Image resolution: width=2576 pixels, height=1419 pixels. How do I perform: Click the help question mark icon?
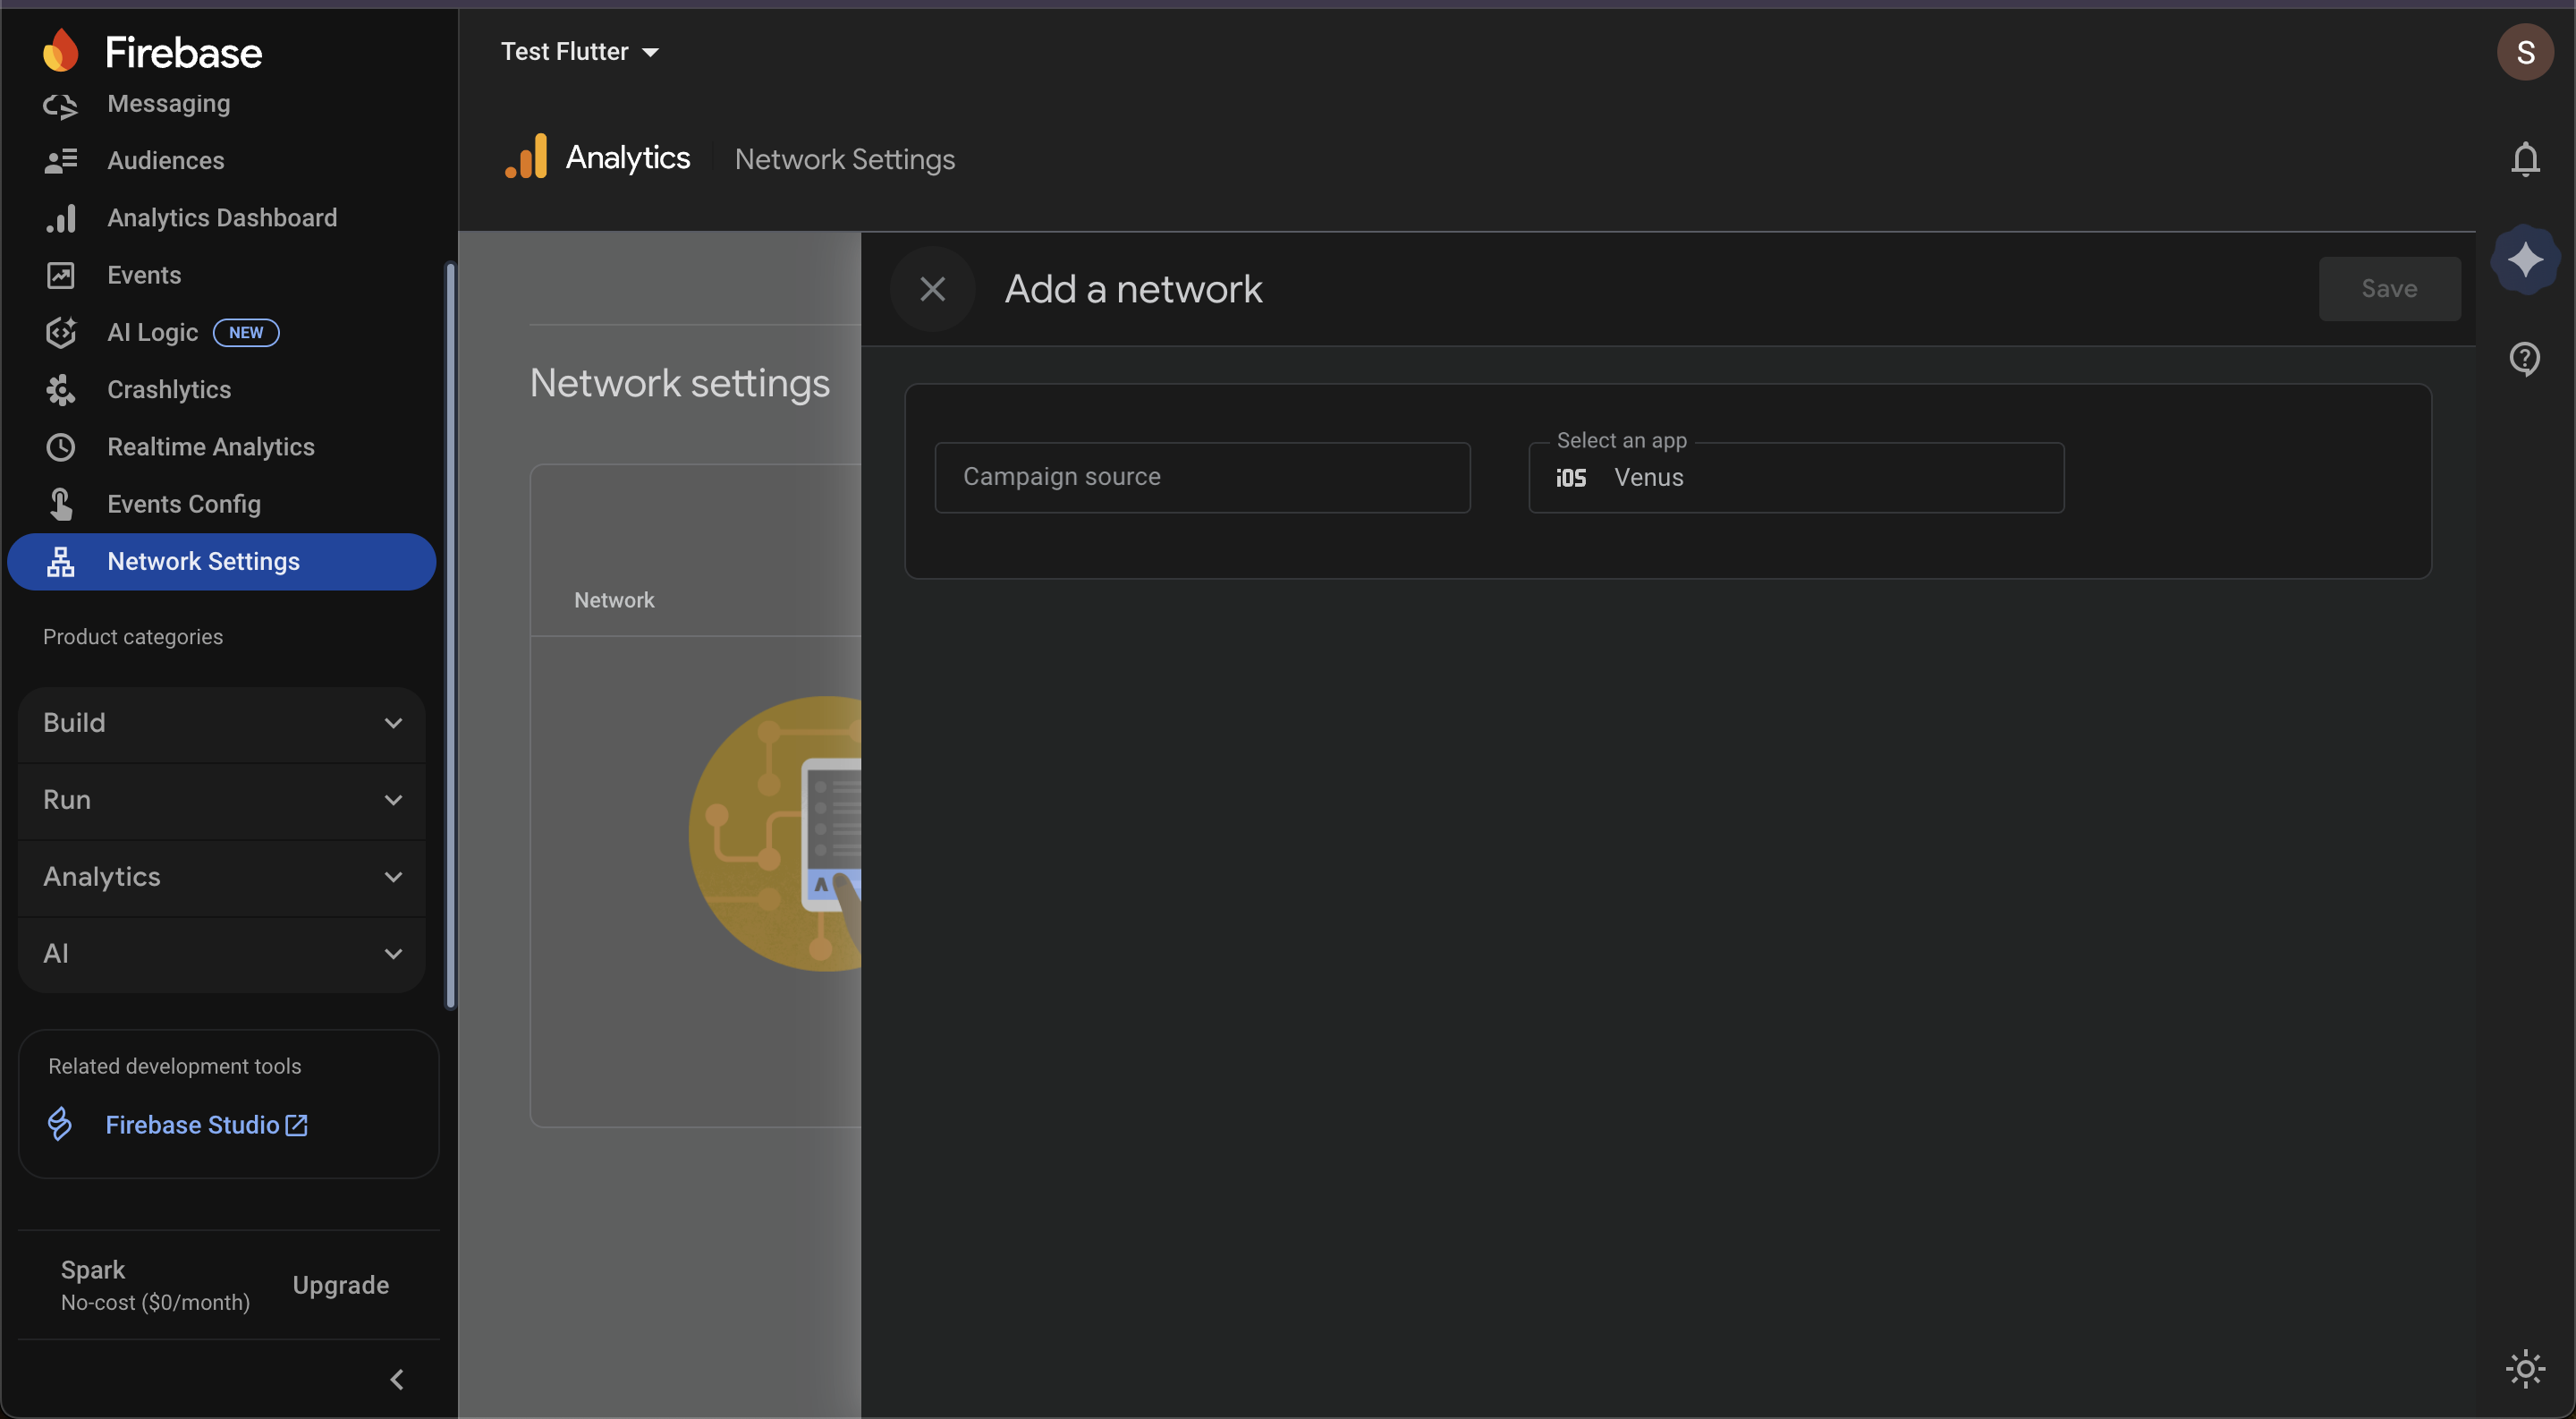(2524, 357)
